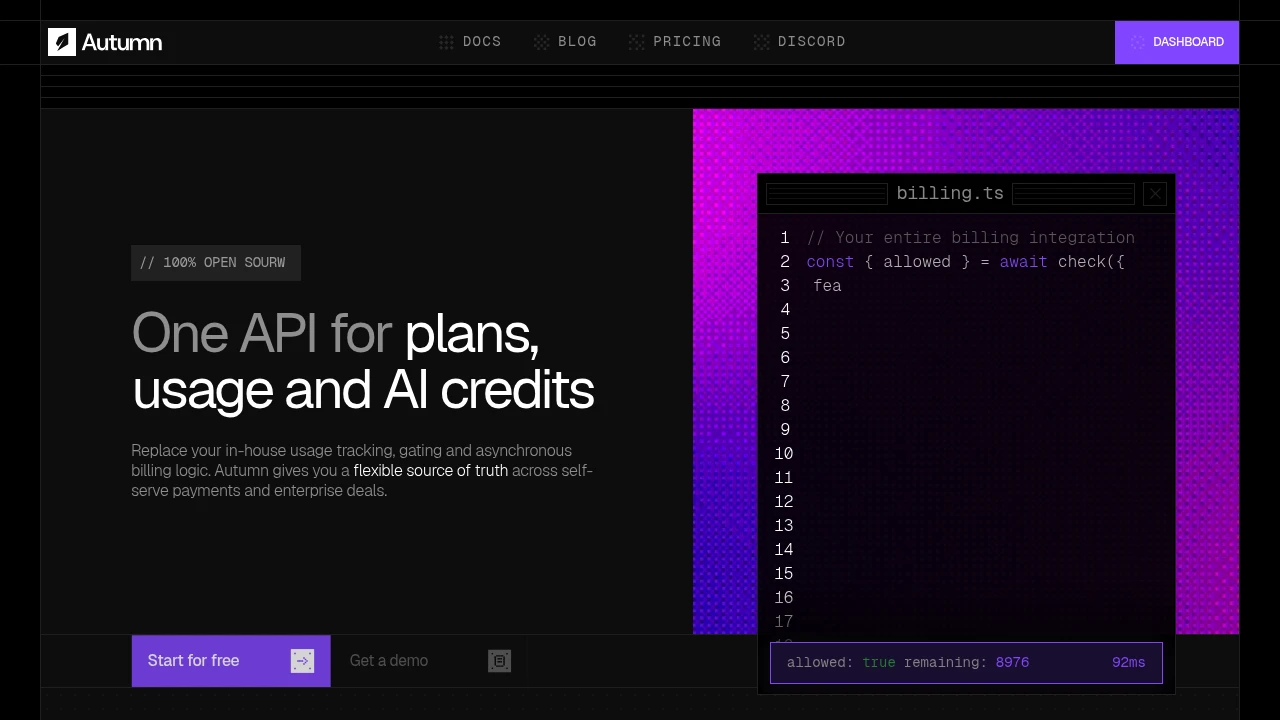Click the billing.ts file title
This screenshot has height=720, width=1280.
pyautogui.click(x=950, y=194)
